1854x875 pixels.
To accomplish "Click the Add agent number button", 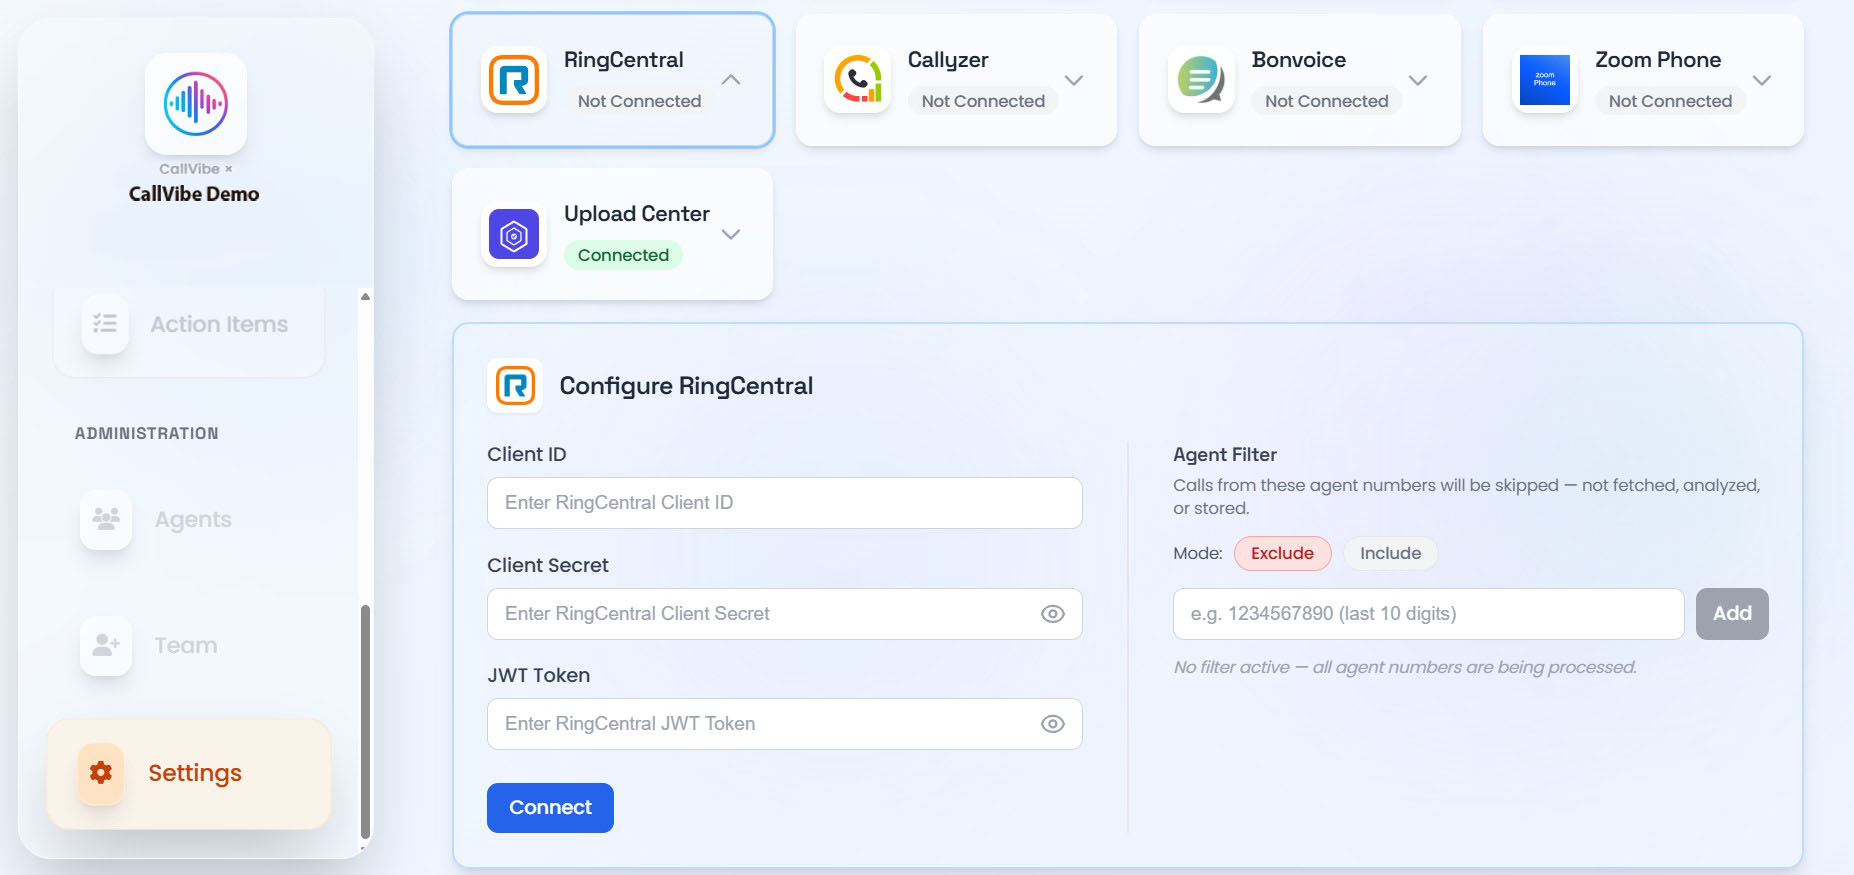I will [x=1732, y=614].
